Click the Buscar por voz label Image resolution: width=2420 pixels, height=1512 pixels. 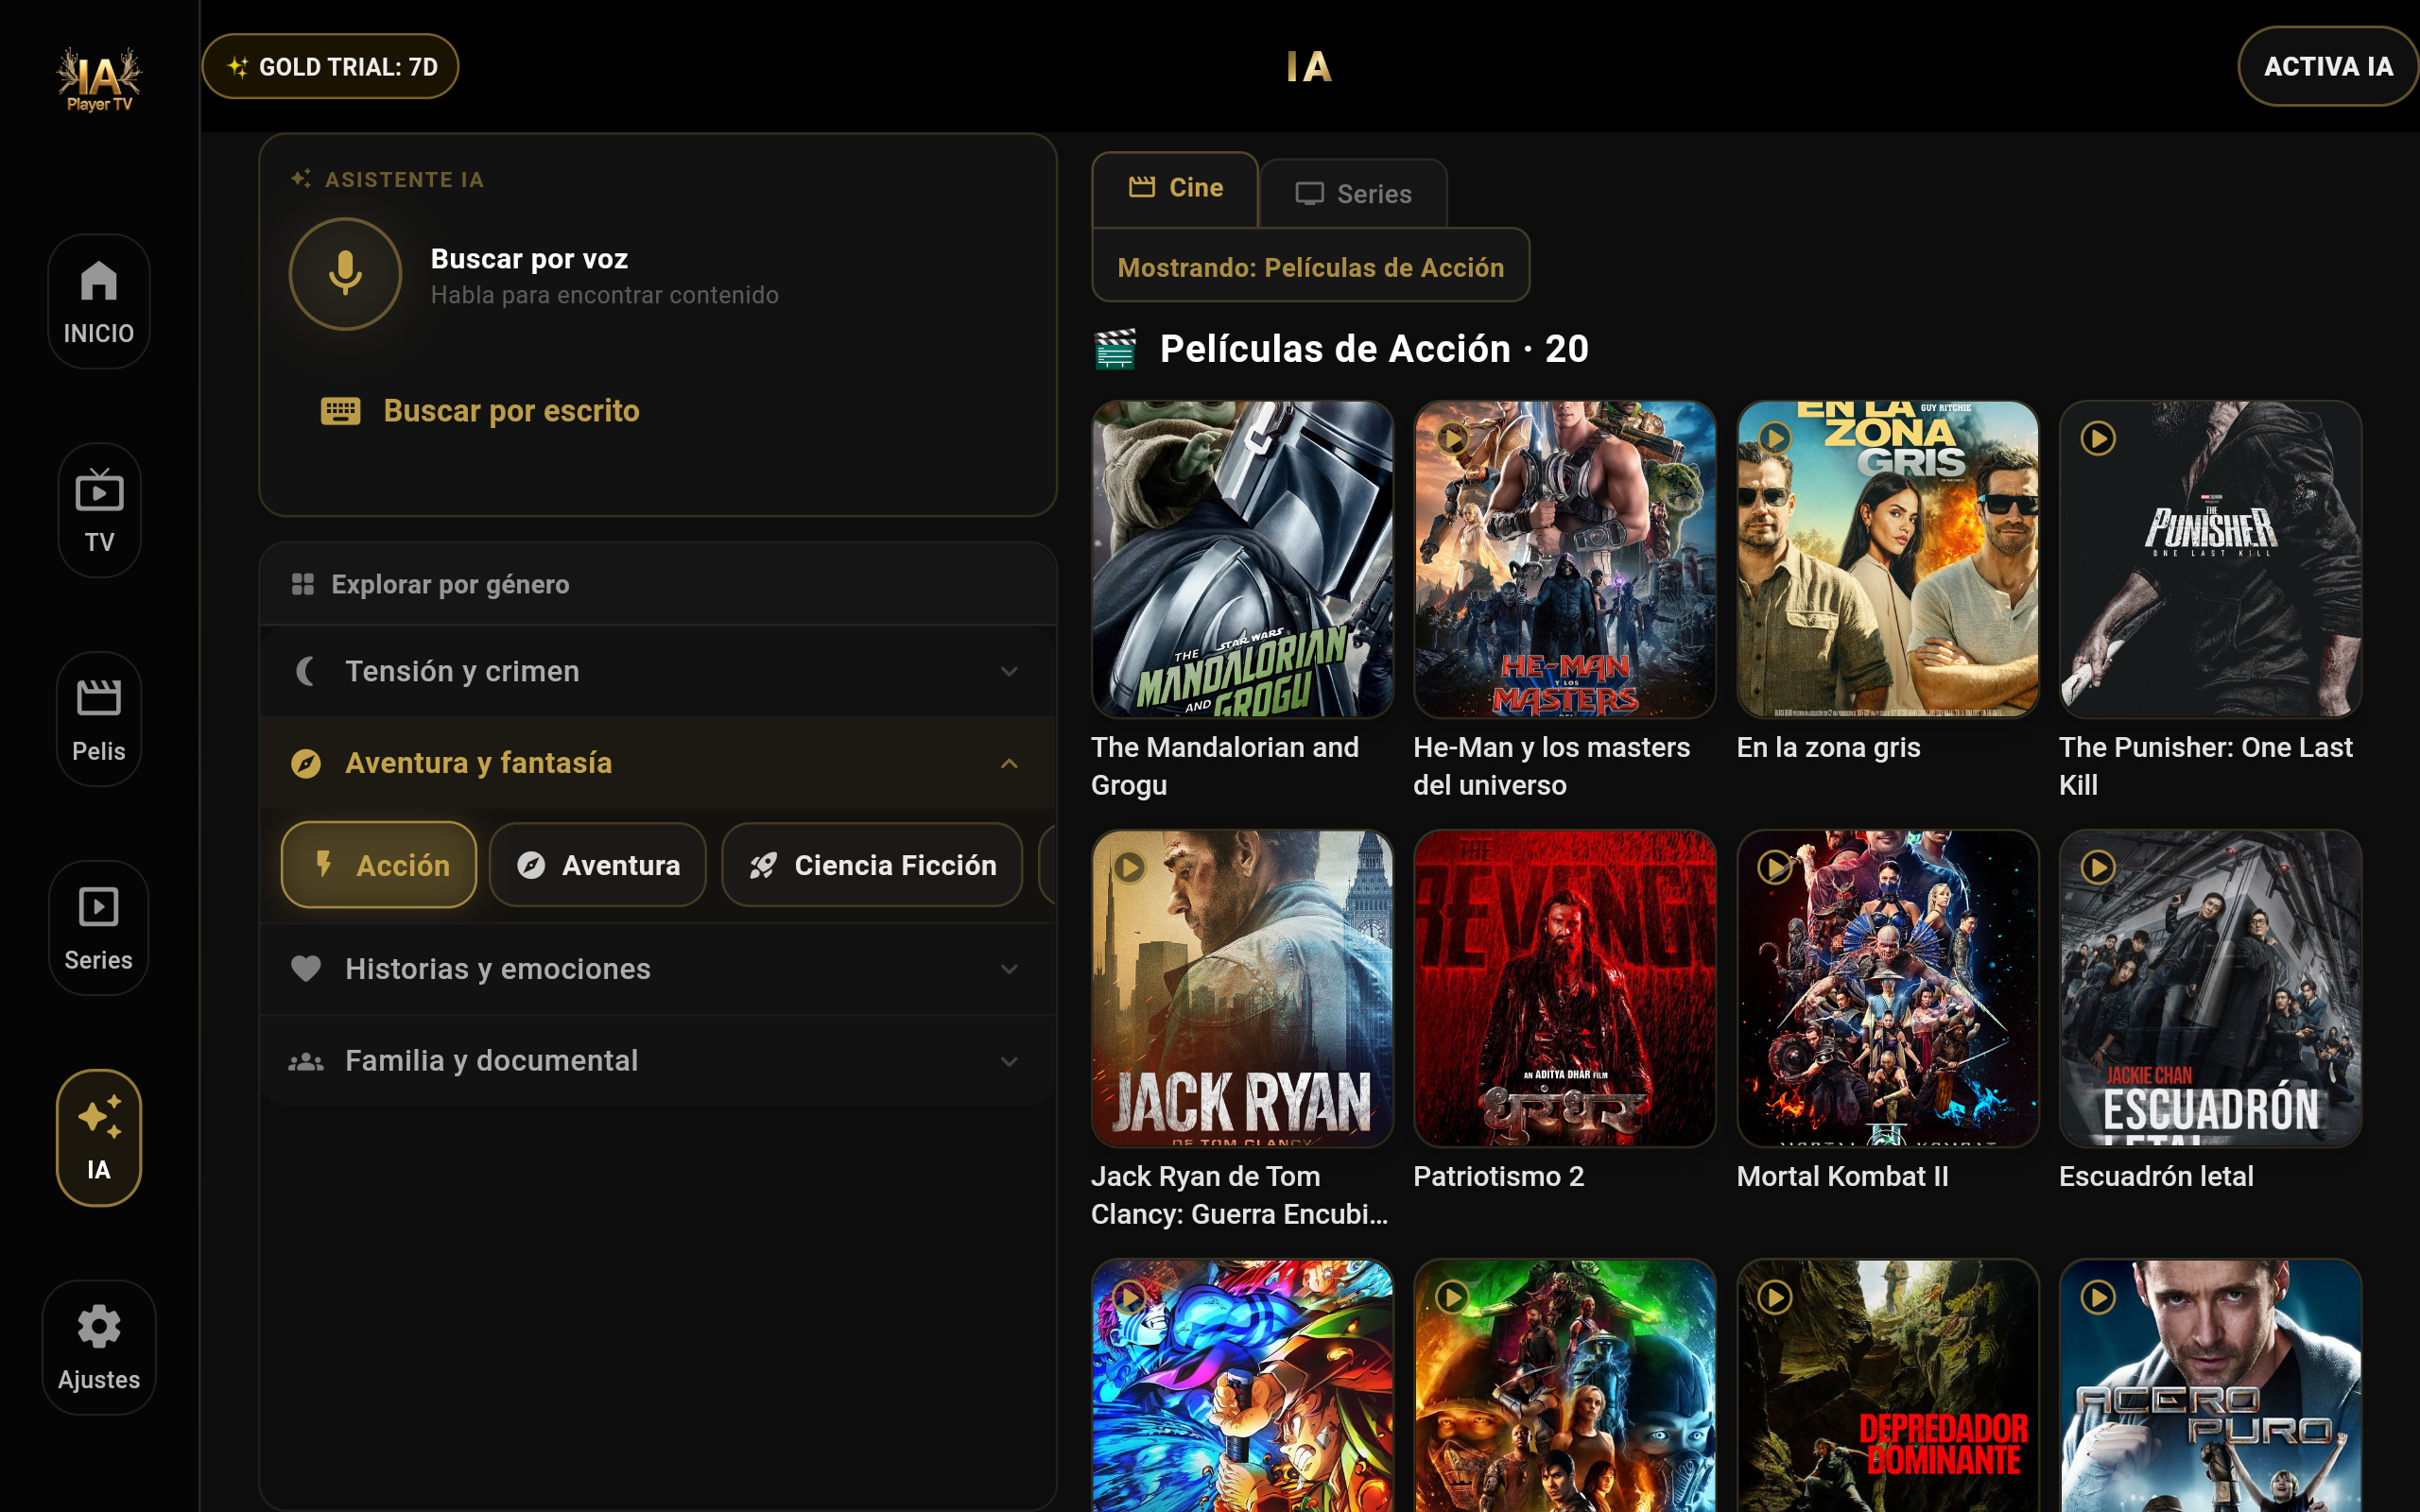[x=529, y=259]
